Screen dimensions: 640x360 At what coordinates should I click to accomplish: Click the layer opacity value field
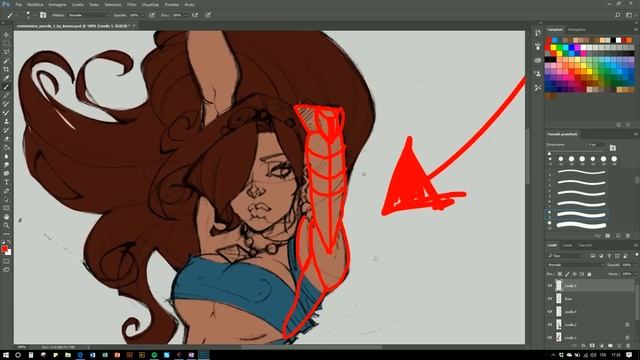[x=627, y=265]
